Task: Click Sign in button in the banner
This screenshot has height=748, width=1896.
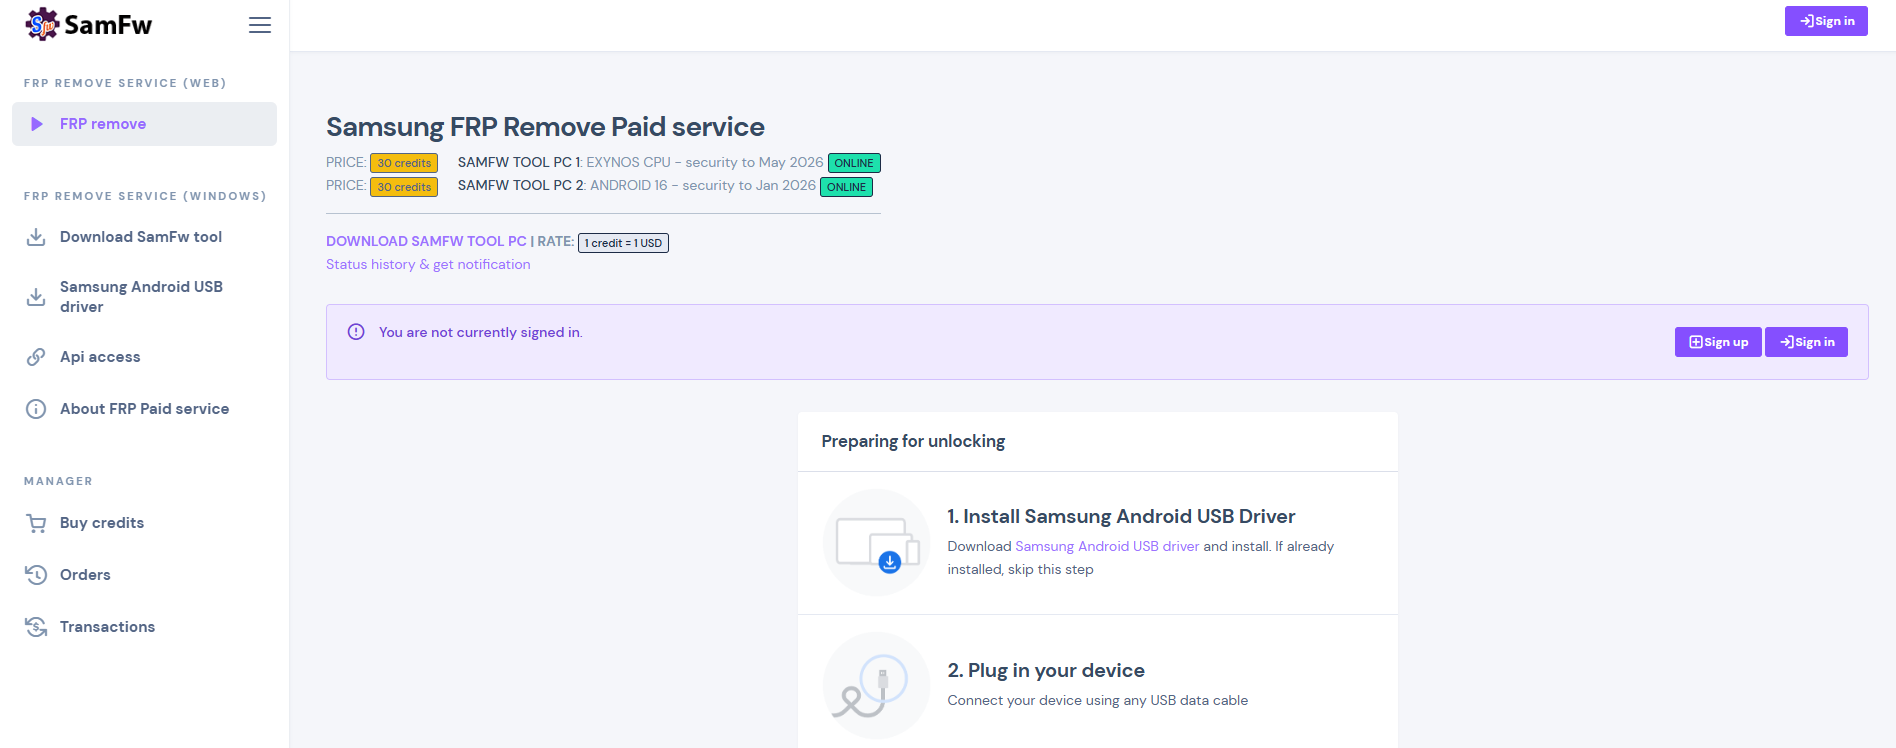Action: [1806, 342]
